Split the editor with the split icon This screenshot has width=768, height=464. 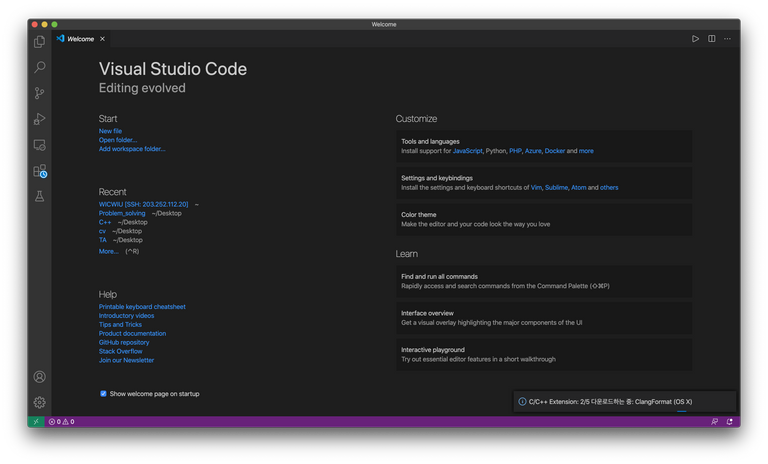click(x=712, y=39)
